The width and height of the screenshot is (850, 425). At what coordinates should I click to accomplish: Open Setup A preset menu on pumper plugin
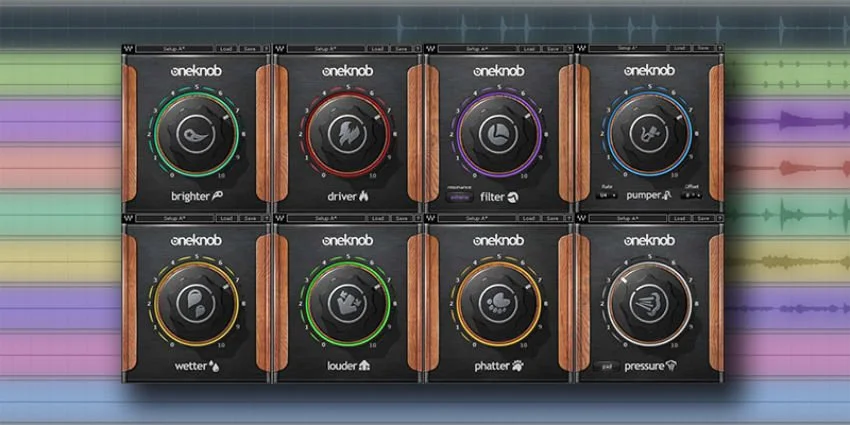[628, 49]
